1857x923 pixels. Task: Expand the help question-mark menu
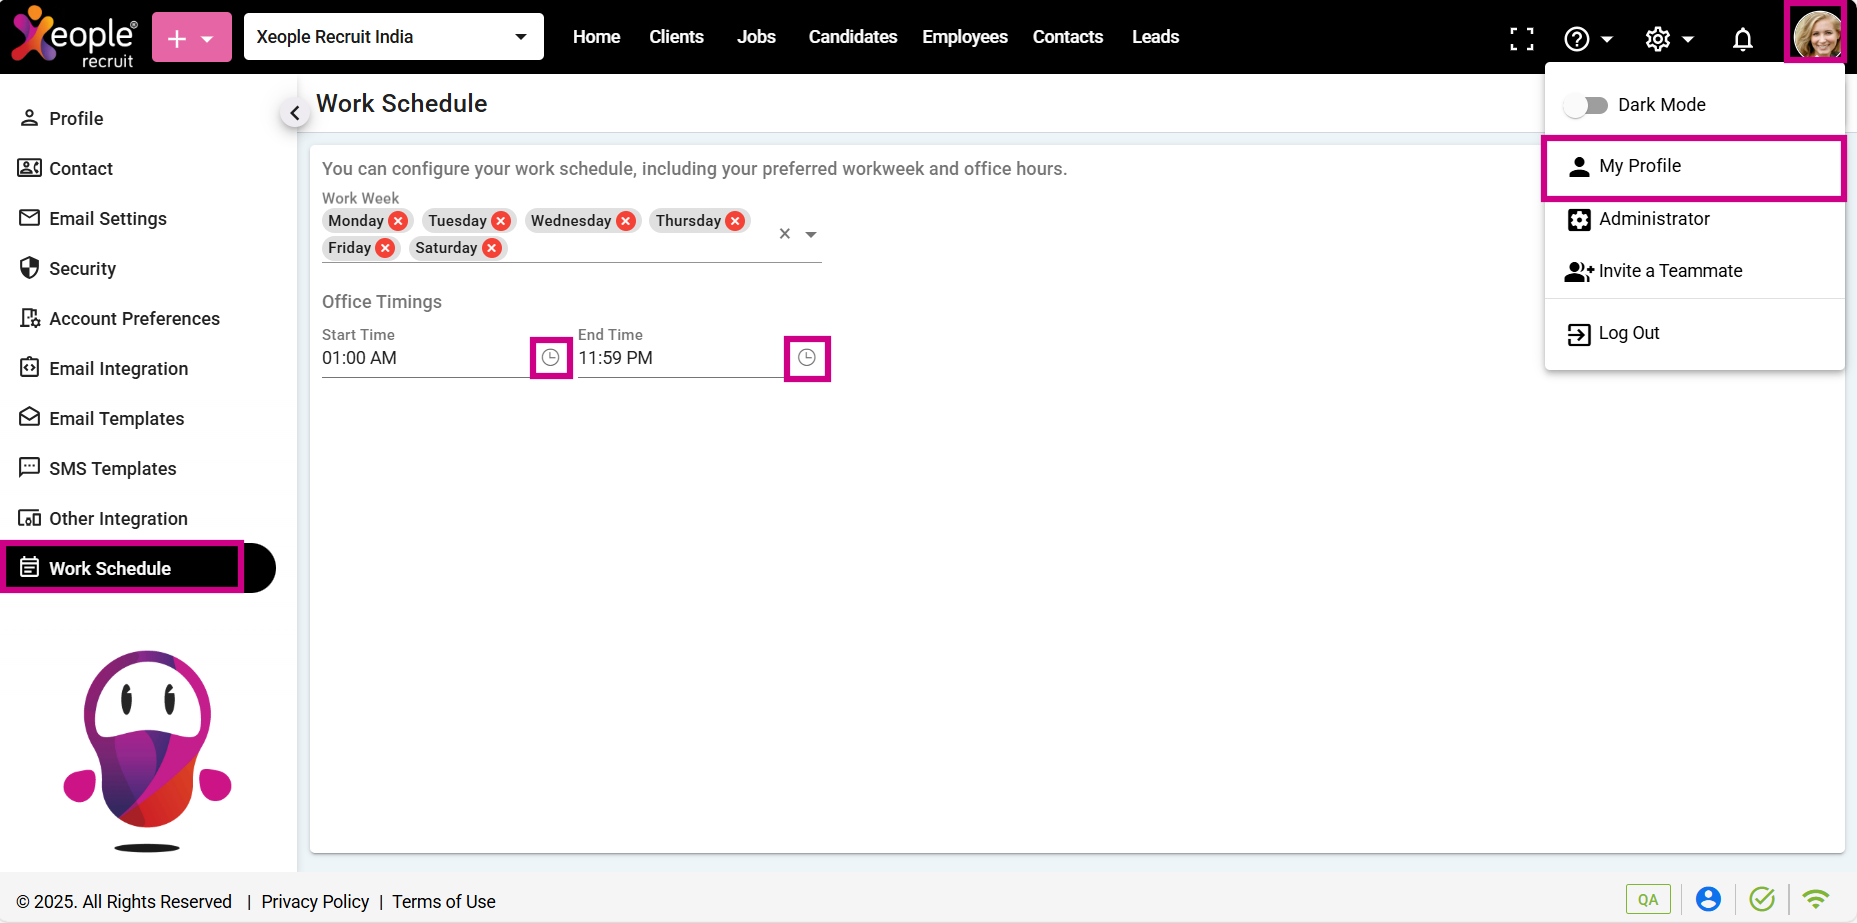pyautogui.click(x=1587, y=39)
